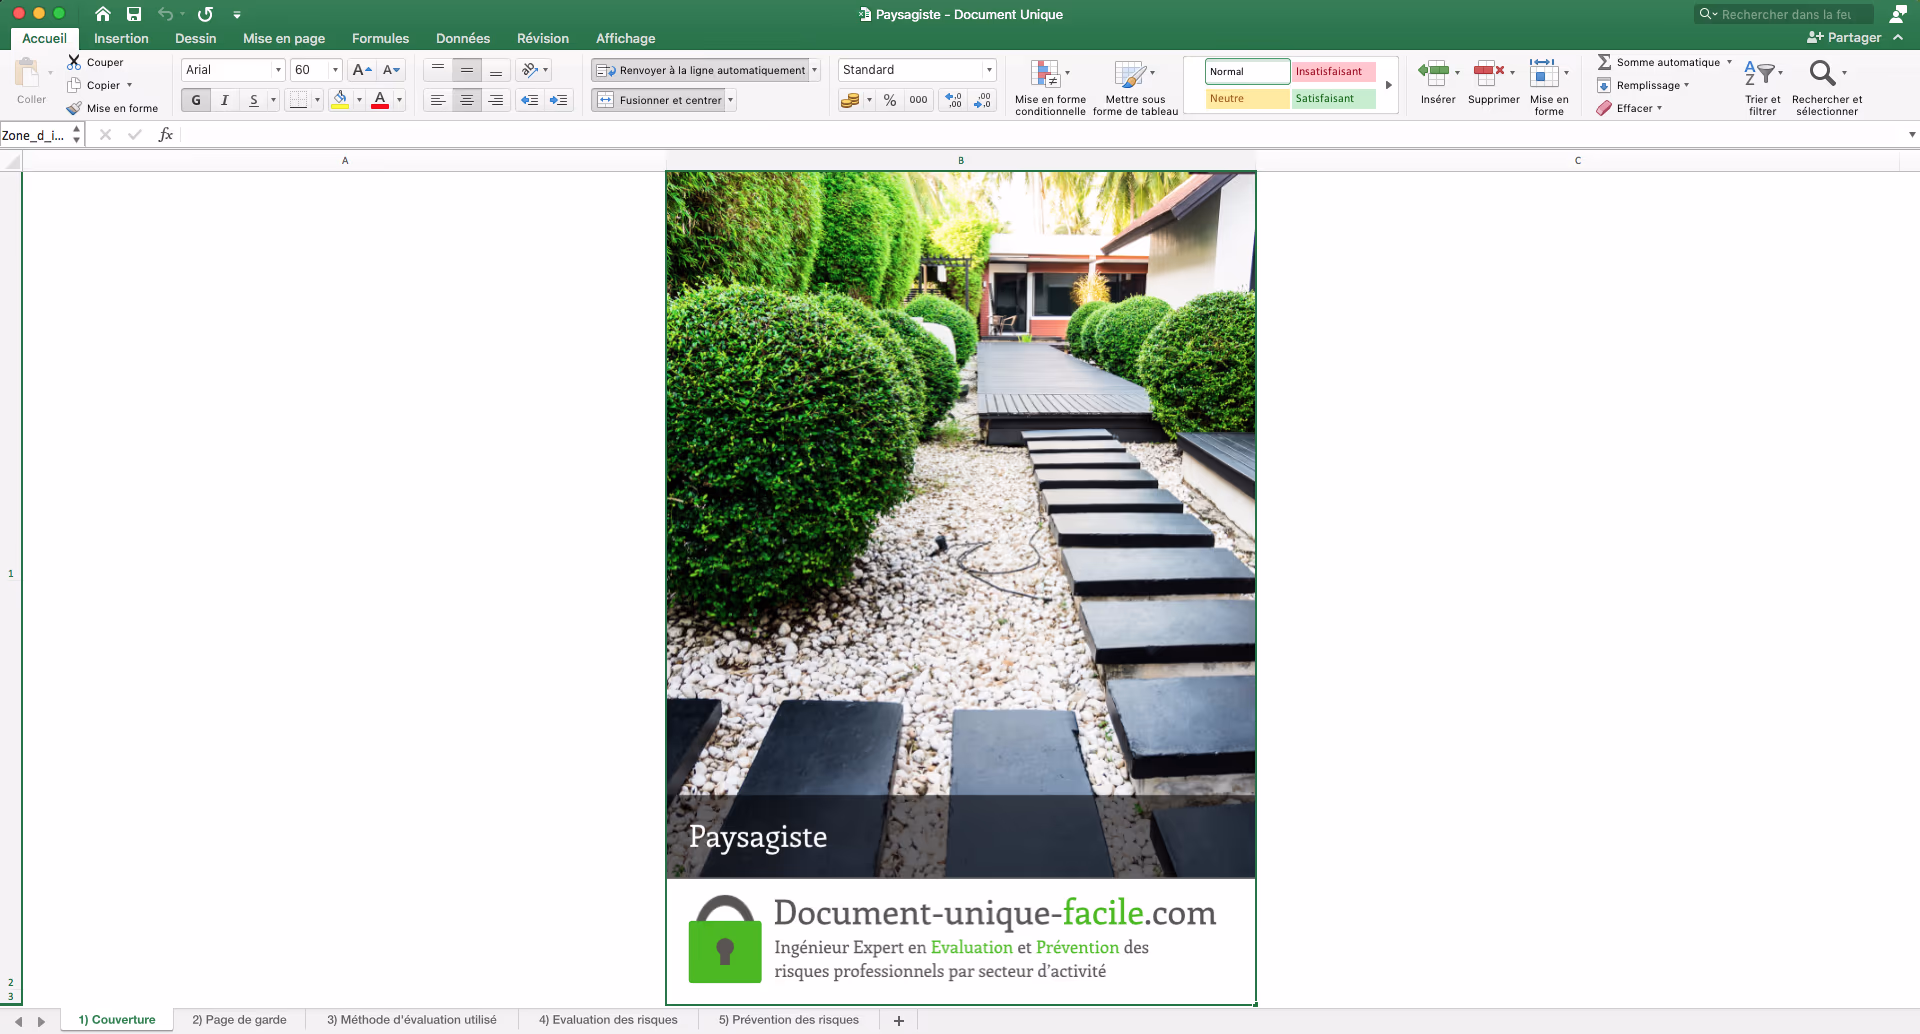Expand the cell styles gallery arrow

pyautogui.click(x=1389, y=85)
